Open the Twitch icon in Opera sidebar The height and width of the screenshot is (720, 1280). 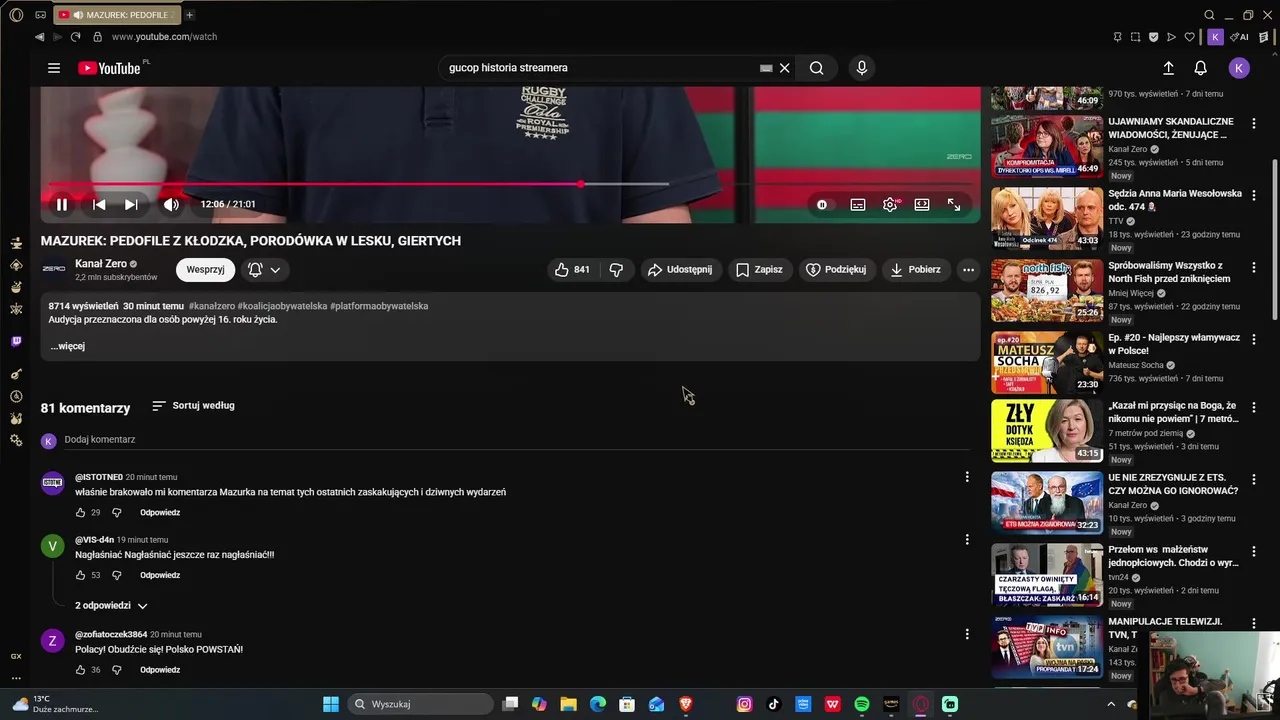(16, 341)
